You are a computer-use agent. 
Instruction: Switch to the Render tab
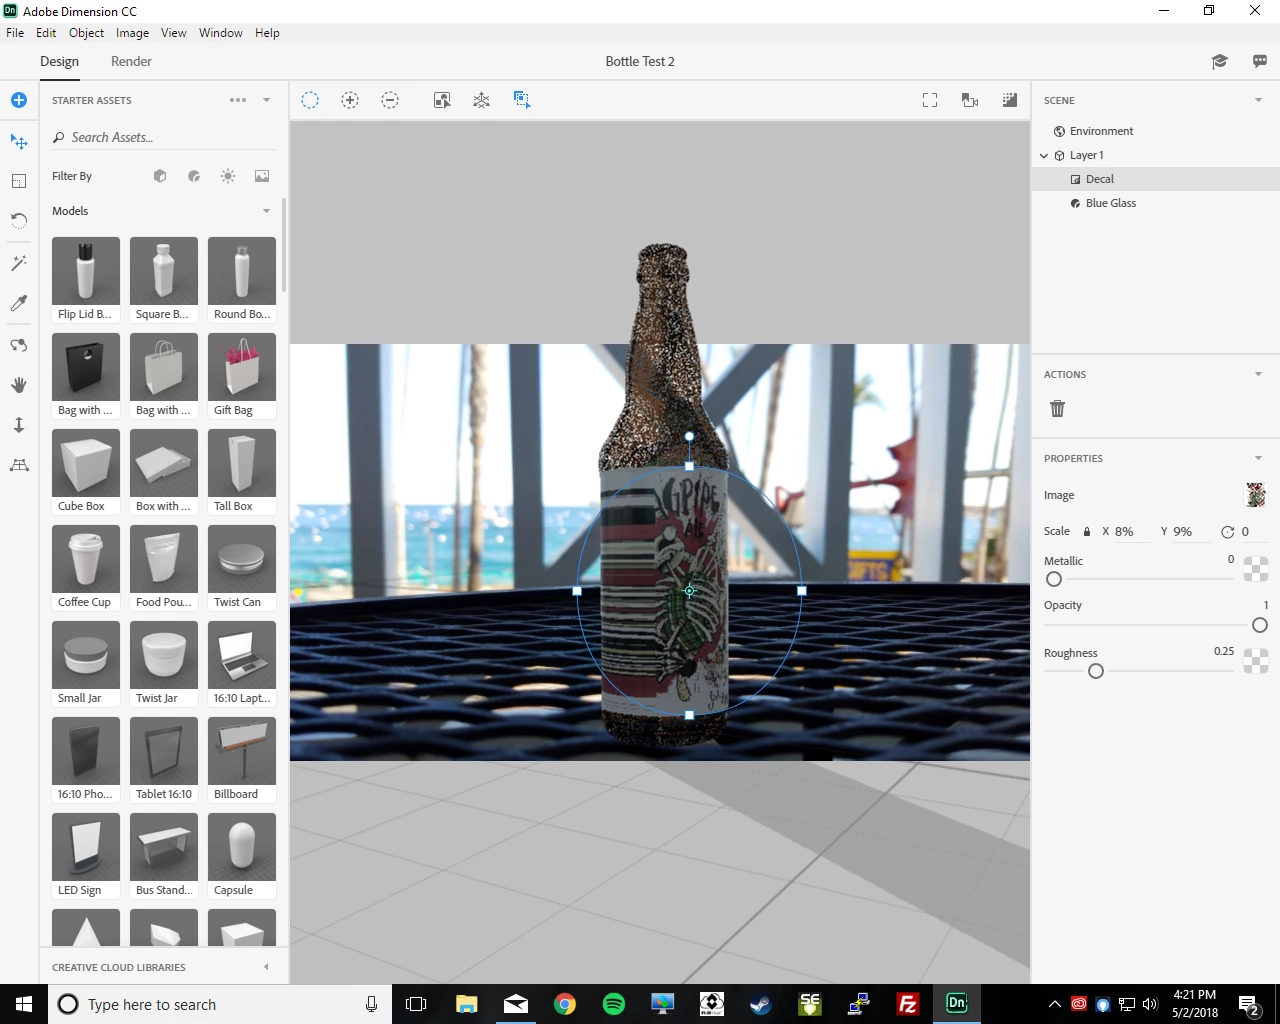tap(131, 61)
